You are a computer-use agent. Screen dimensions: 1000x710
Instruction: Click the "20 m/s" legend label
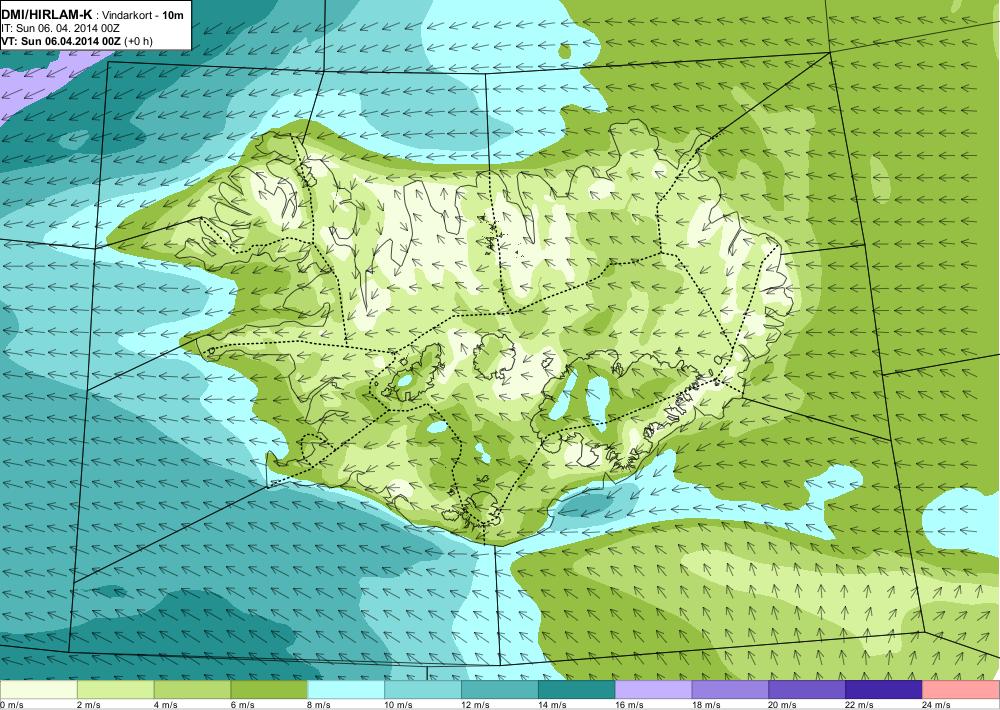click(x=783, y=705)
